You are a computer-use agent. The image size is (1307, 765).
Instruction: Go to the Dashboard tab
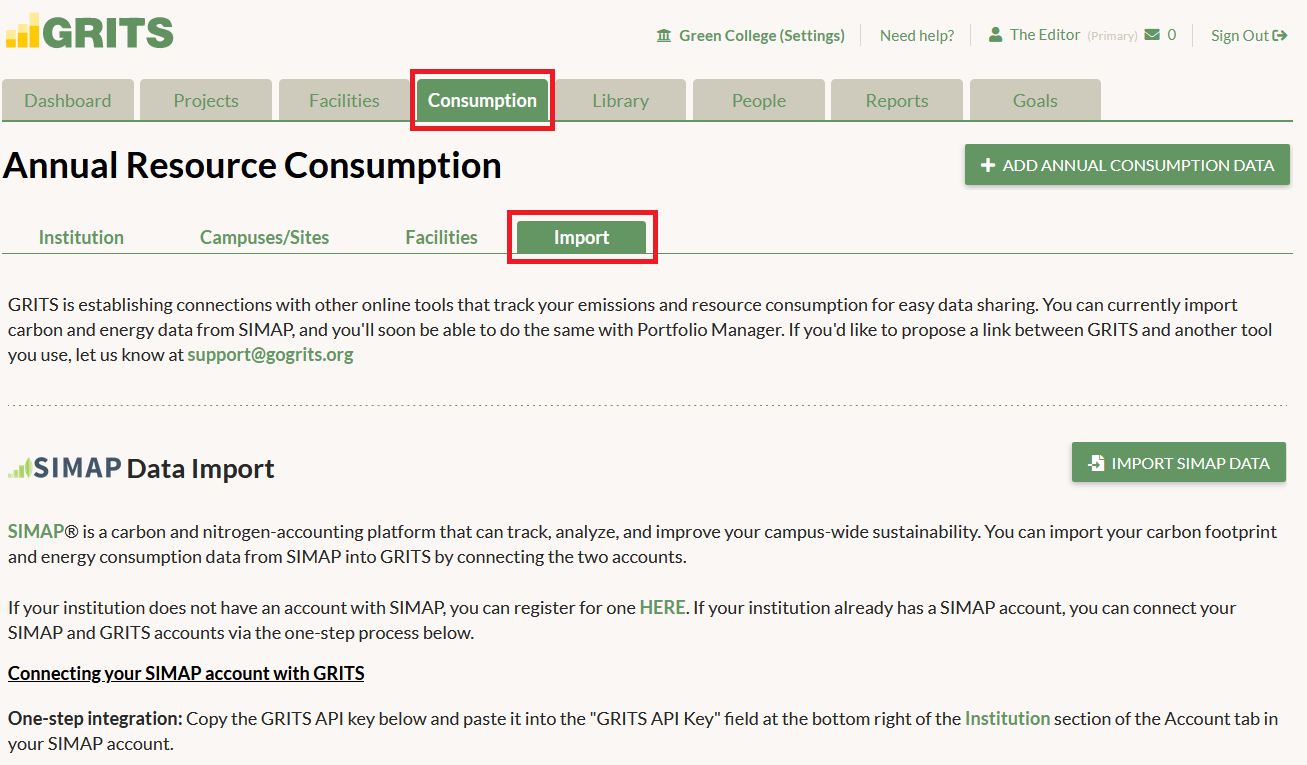pyautogui.click(x=68, y=100)
